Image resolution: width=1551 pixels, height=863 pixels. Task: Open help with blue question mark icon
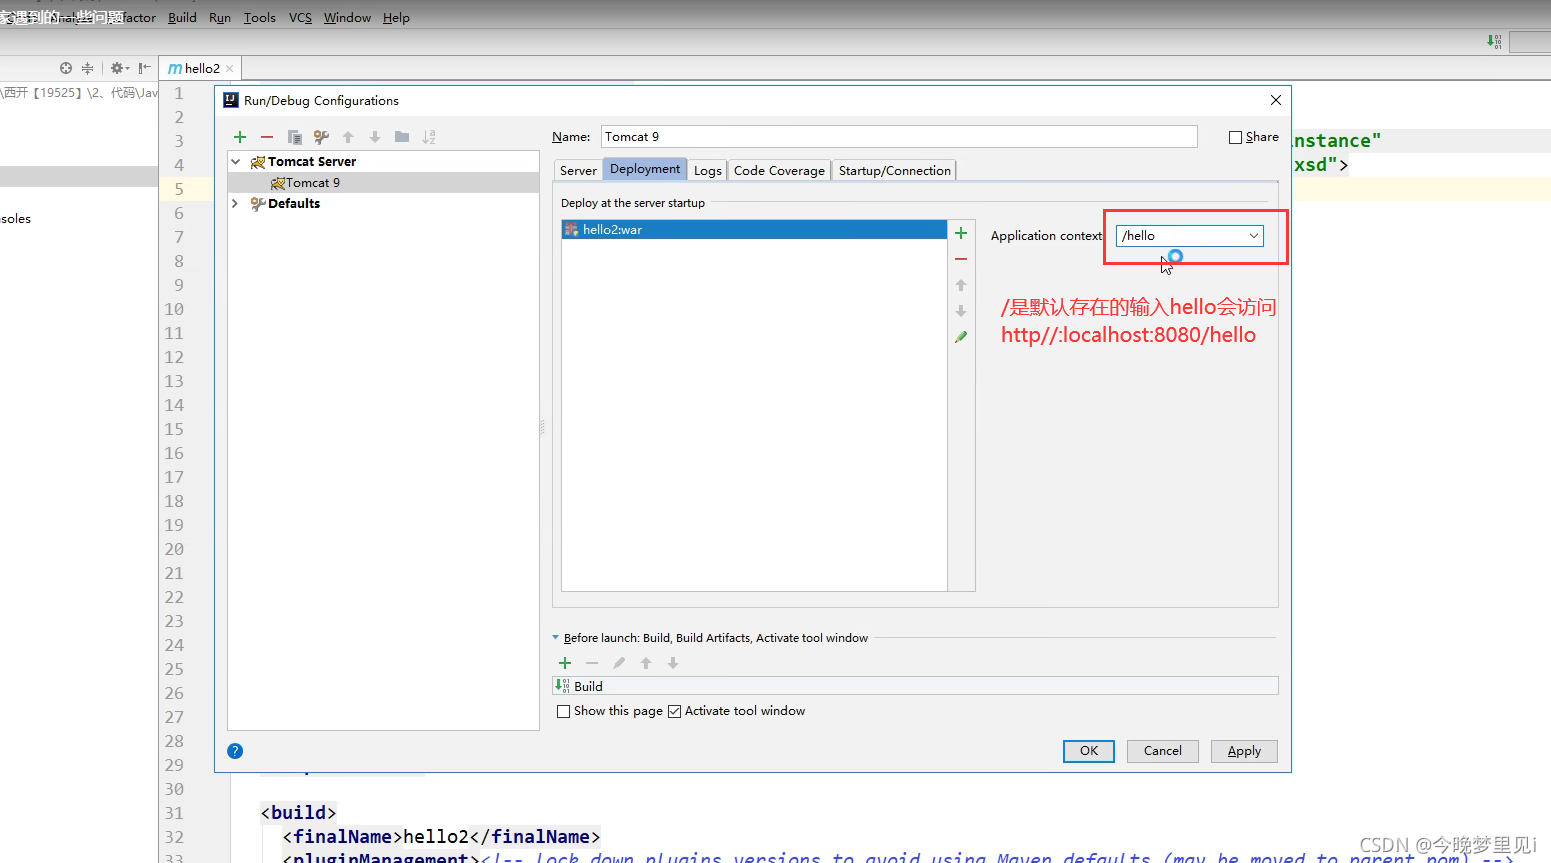(x=235, y=751)
